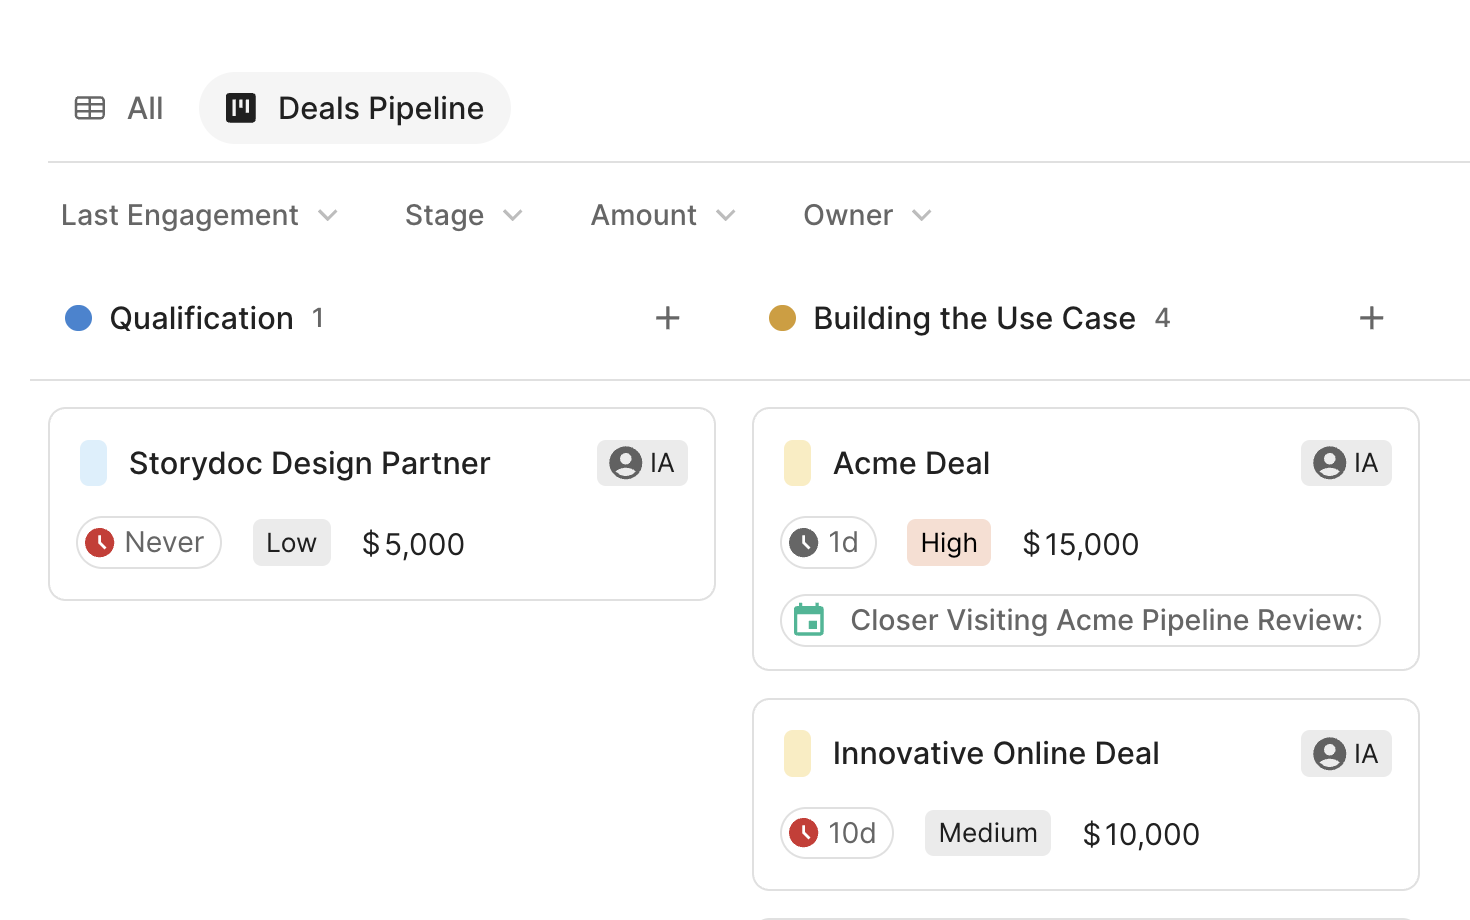1470x920 pixels.
Task: Add a deal to Qualification with plus
Action: [x=667, y=318]
